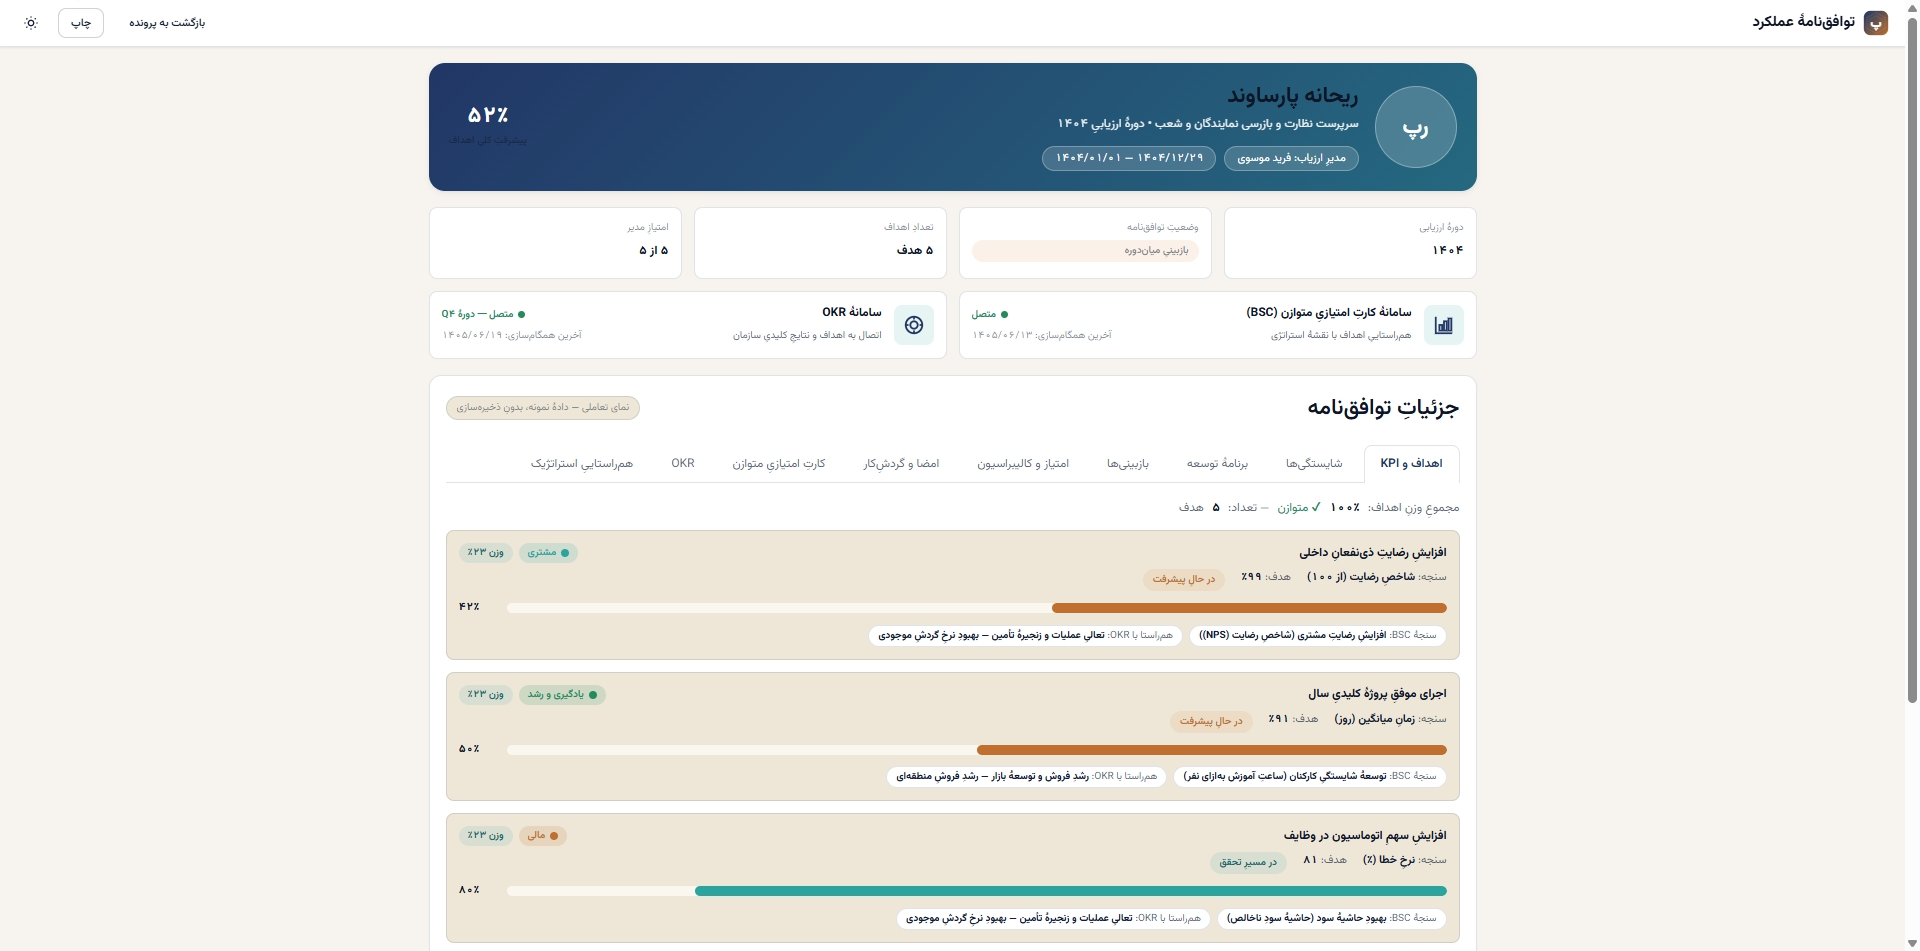The height and width of the screenshot is (951, 1920).
Task: Click the ۵۲٪ overall progress figure
Action: pos(488,115)
